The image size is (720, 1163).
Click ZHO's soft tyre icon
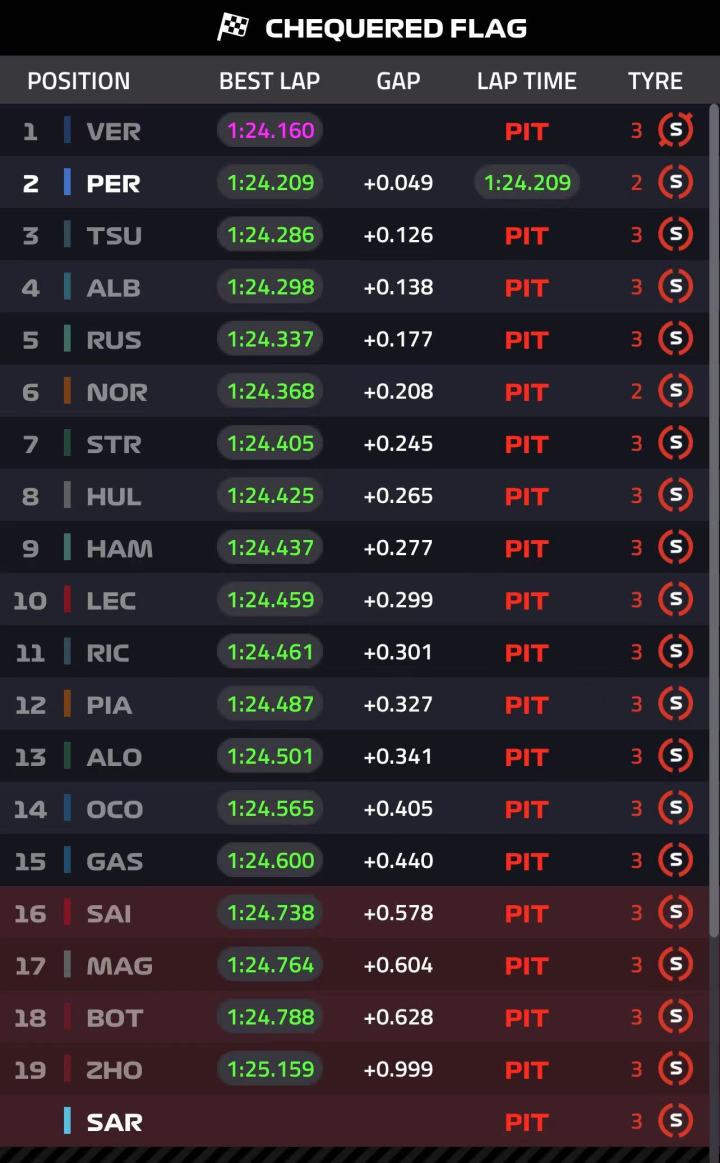click(676, 1069)
